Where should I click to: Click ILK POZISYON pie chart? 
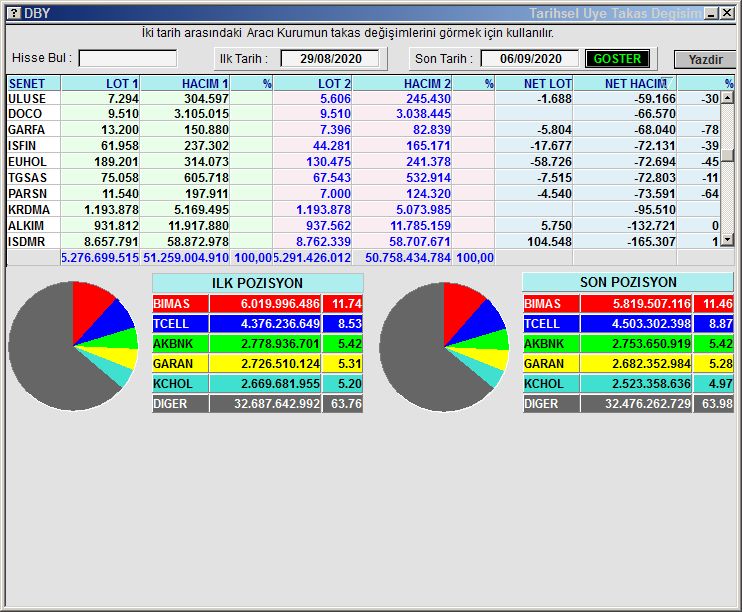[73, 346]
